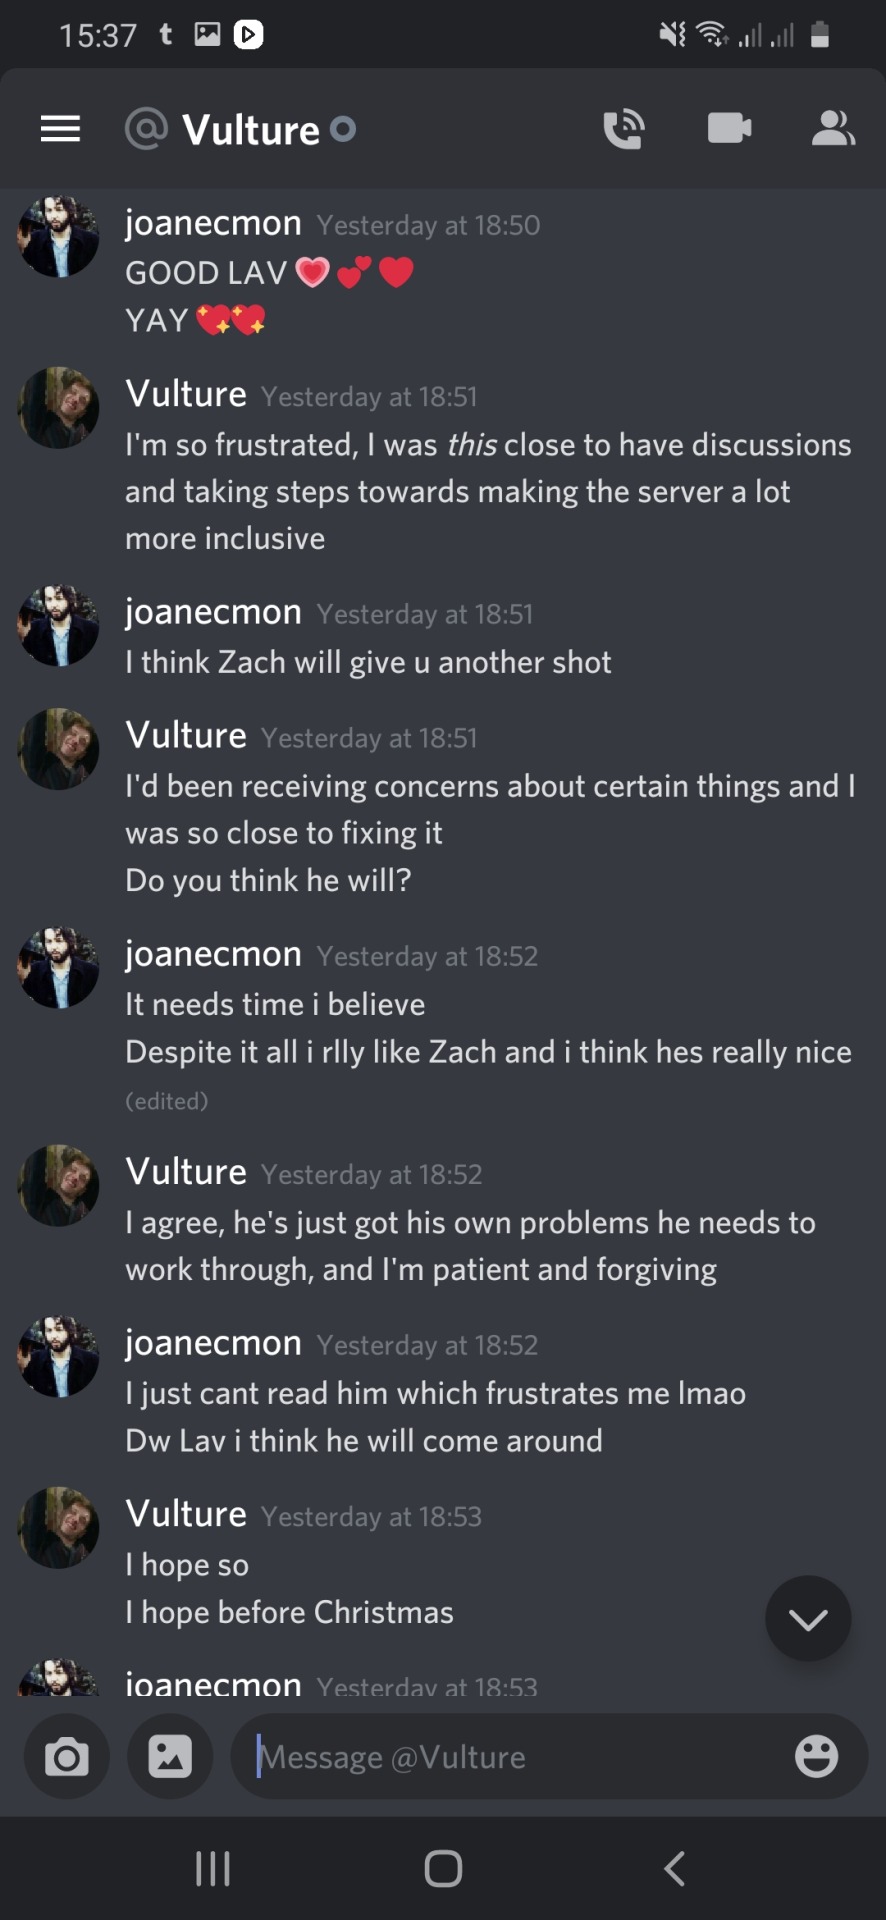Tap Vulture's offline status indicator
886x1920 pixels.
pos(343,129)
